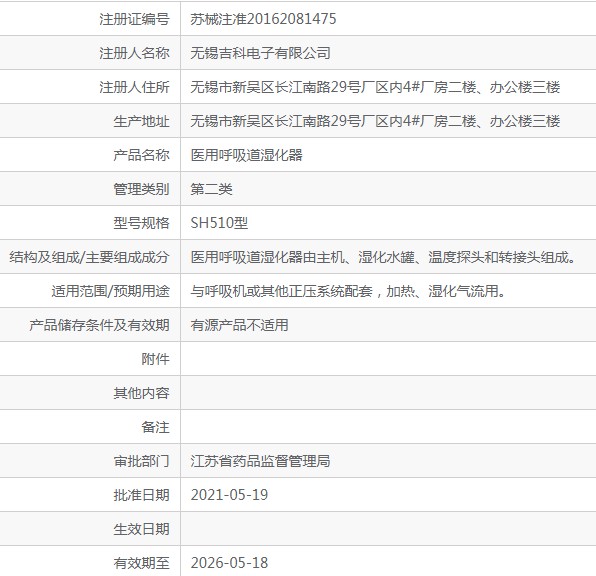Click the 注册人住所 address value
Screen dimensions: 596x576
pos(375,87)
